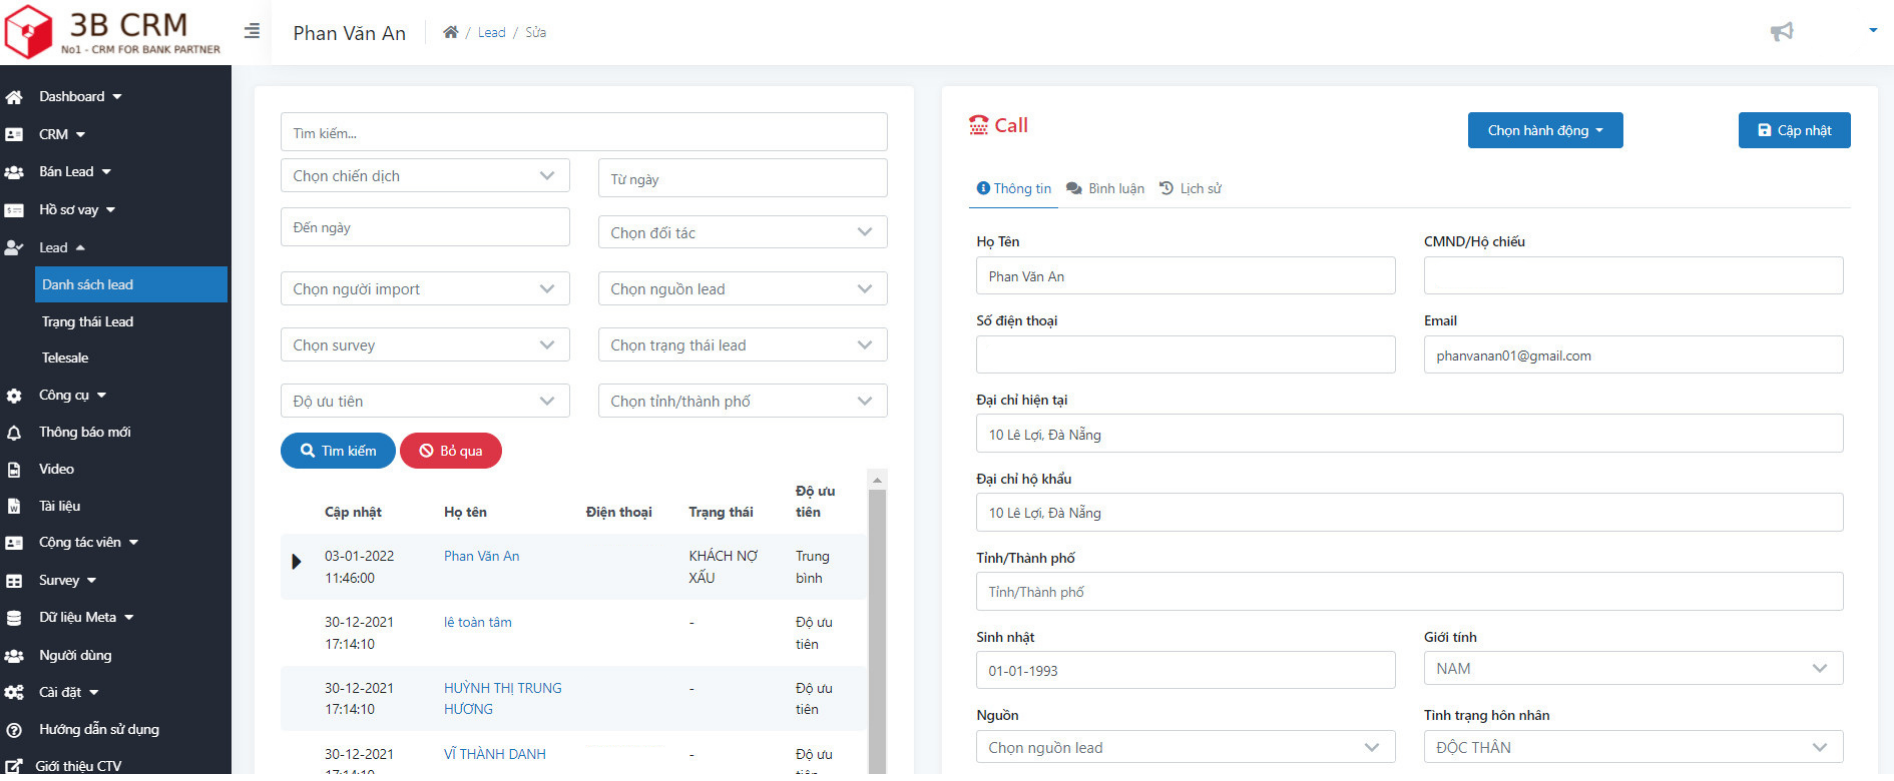Switch to the Lịch sử tab
Image resolution: width=1894 pixels, height=781 pixels.
pyautogui.click(x=1191, y=189)
